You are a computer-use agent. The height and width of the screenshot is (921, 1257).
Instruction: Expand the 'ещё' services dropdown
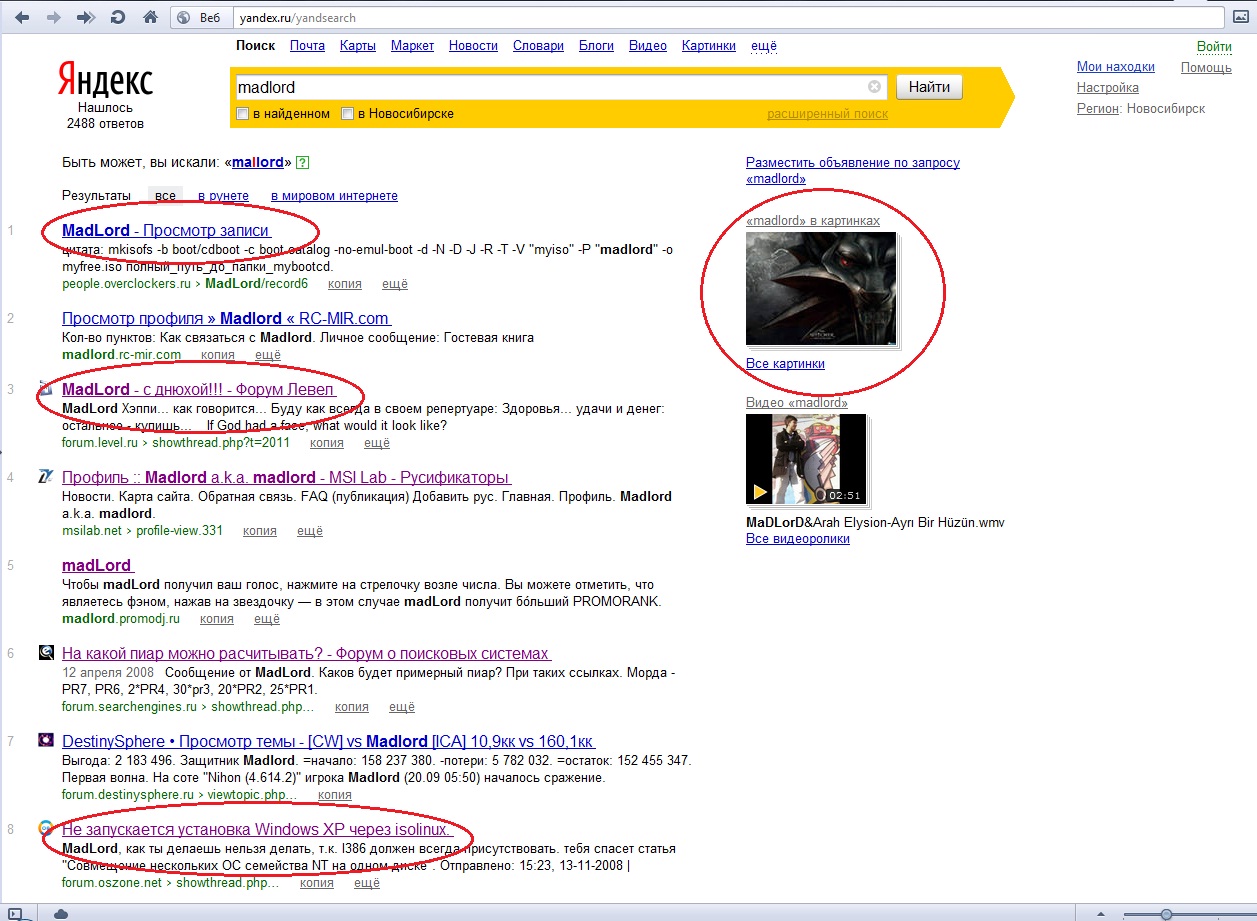[763, 46]
